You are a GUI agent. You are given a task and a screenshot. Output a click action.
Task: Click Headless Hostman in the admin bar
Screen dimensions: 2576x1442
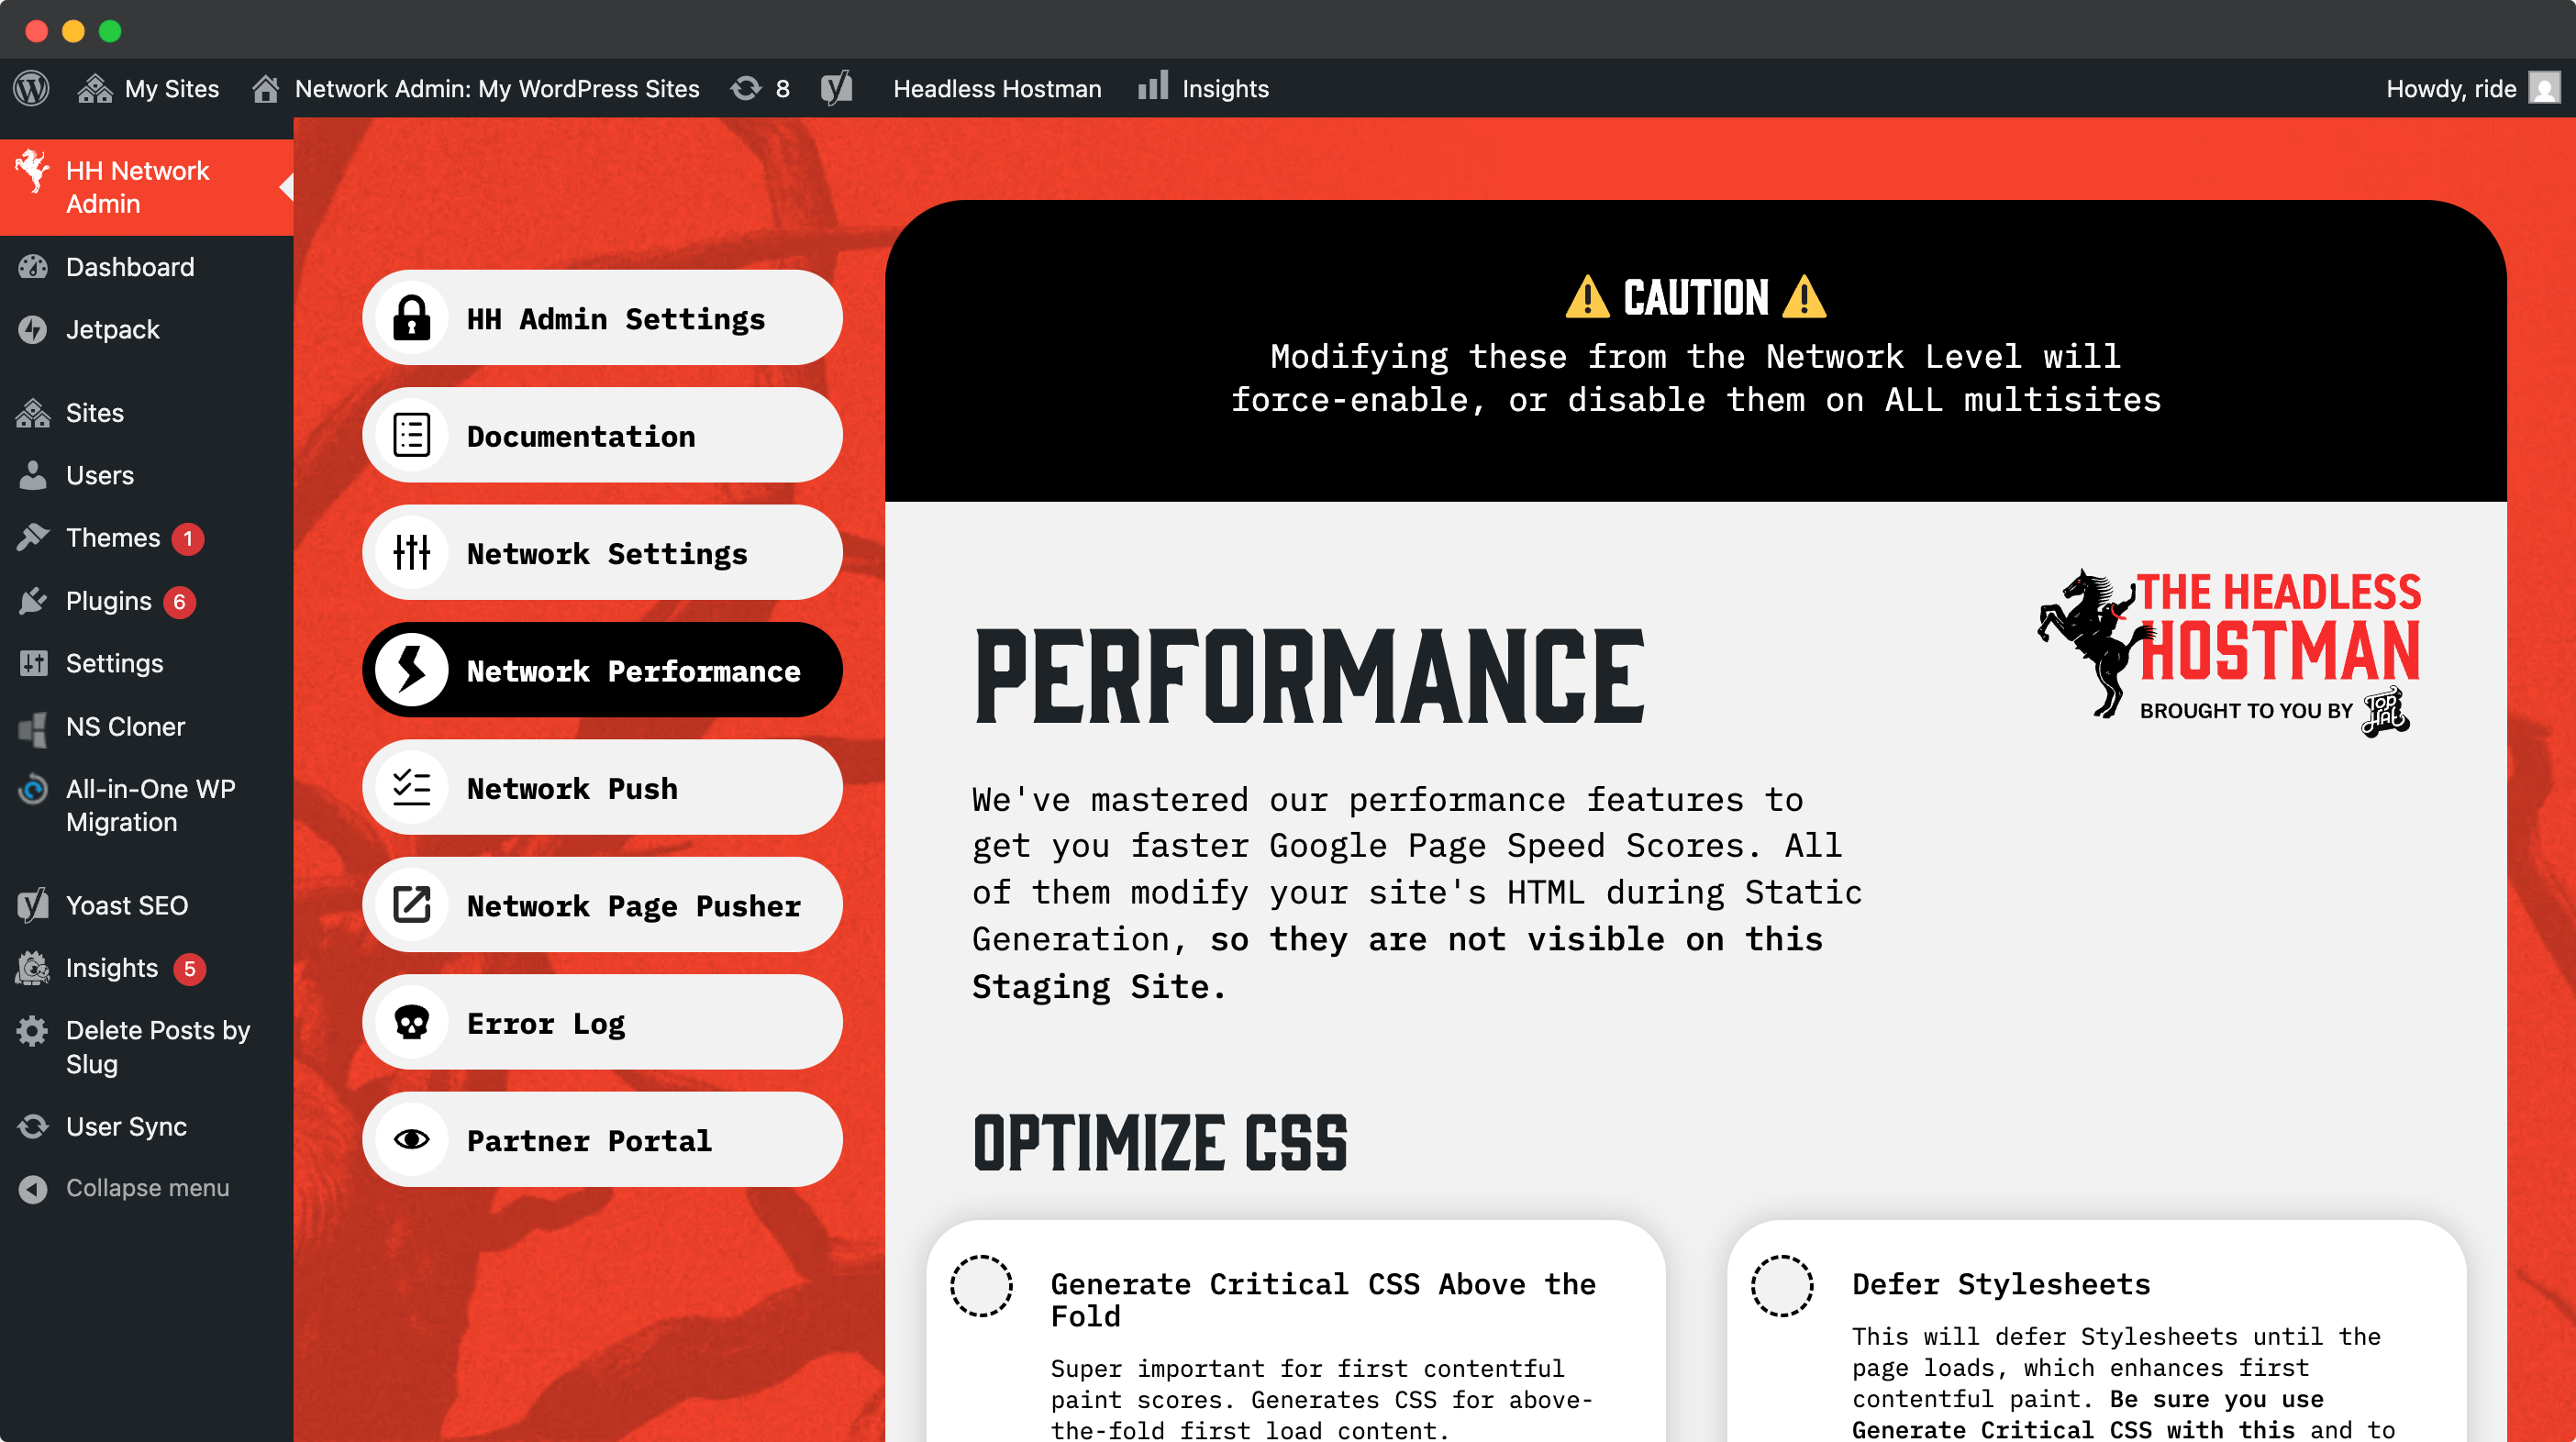click(996, 88)
